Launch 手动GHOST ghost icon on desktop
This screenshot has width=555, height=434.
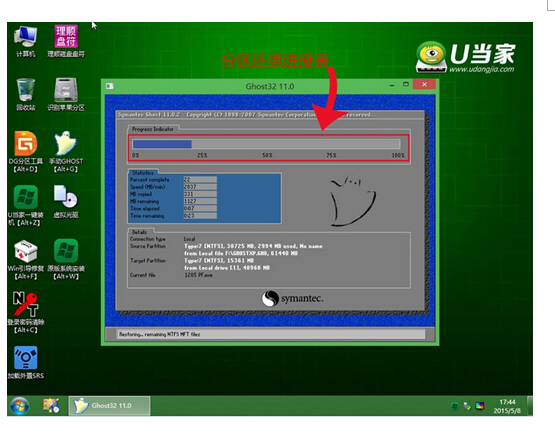pyautogui.click(x=66, y=152)
